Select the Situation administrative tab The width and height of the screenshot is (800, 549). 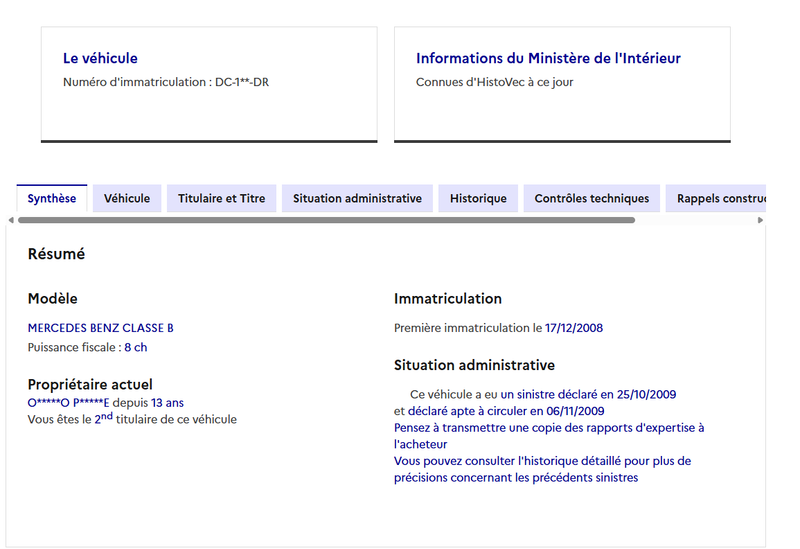click(x=357, y=198)
